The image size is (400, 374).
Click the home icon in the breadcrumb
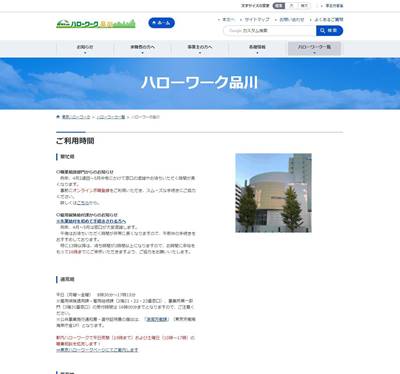pyautogui.click(x=58, y=117)
